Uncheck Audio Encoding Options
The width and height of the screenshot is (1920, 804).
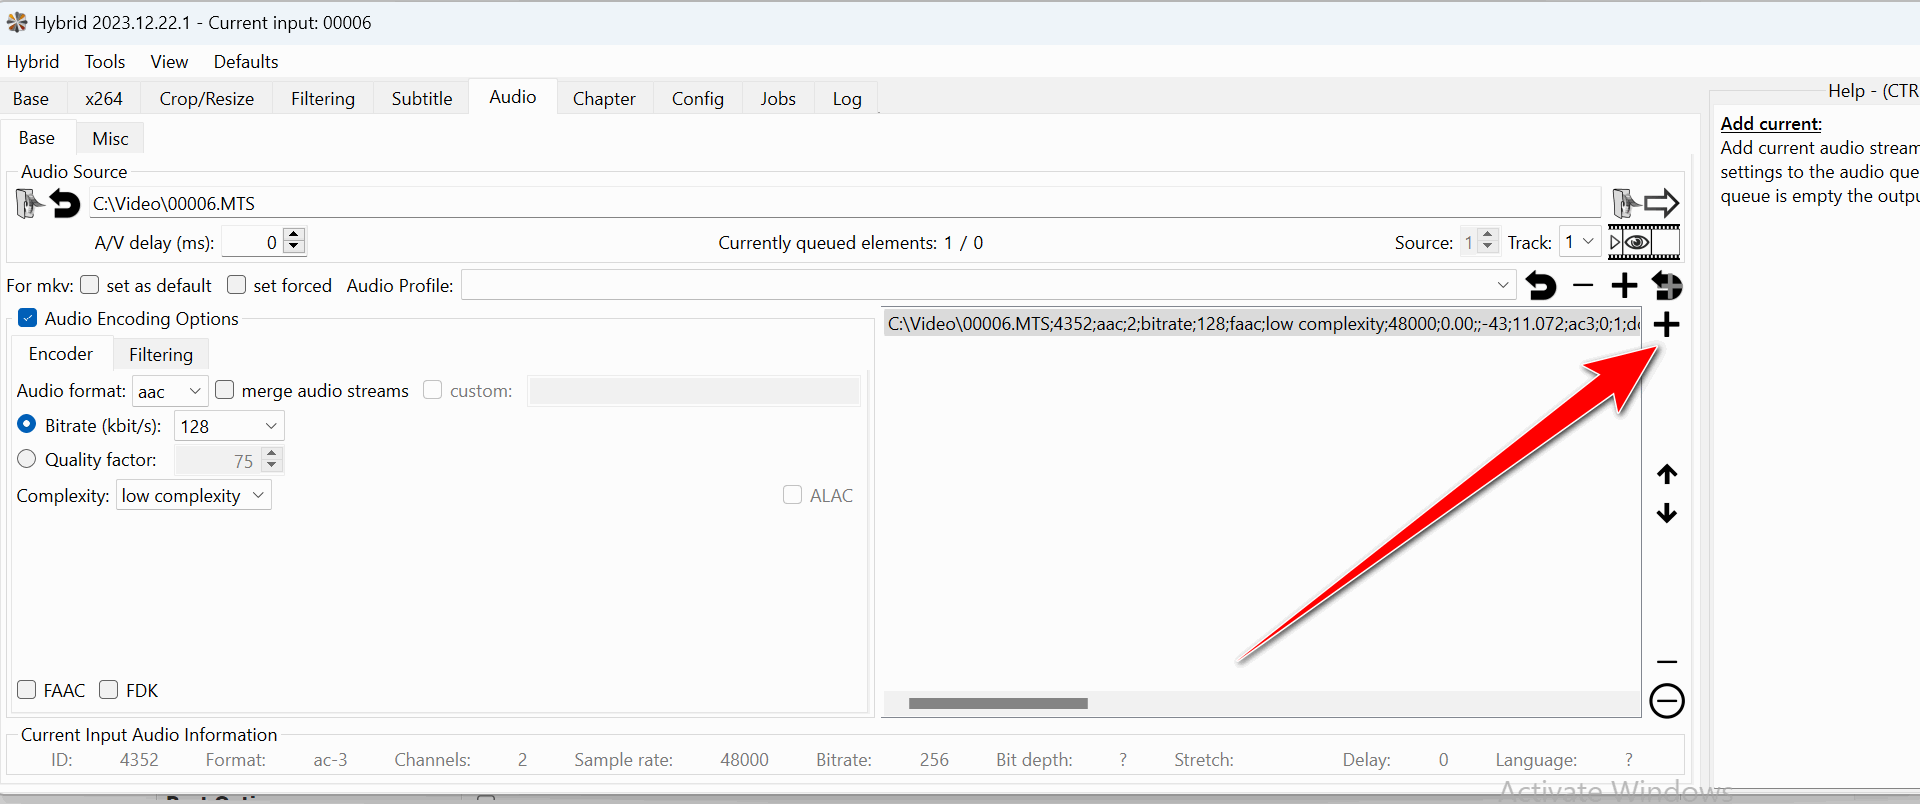tap(28, 319)
